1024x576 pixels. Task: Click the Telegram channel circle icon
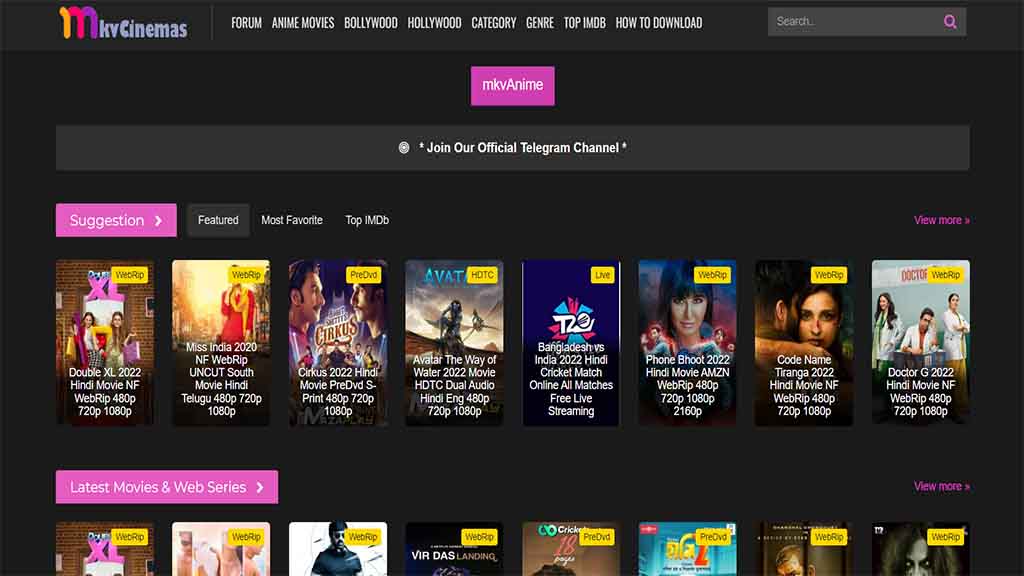(x=404, y=148)
